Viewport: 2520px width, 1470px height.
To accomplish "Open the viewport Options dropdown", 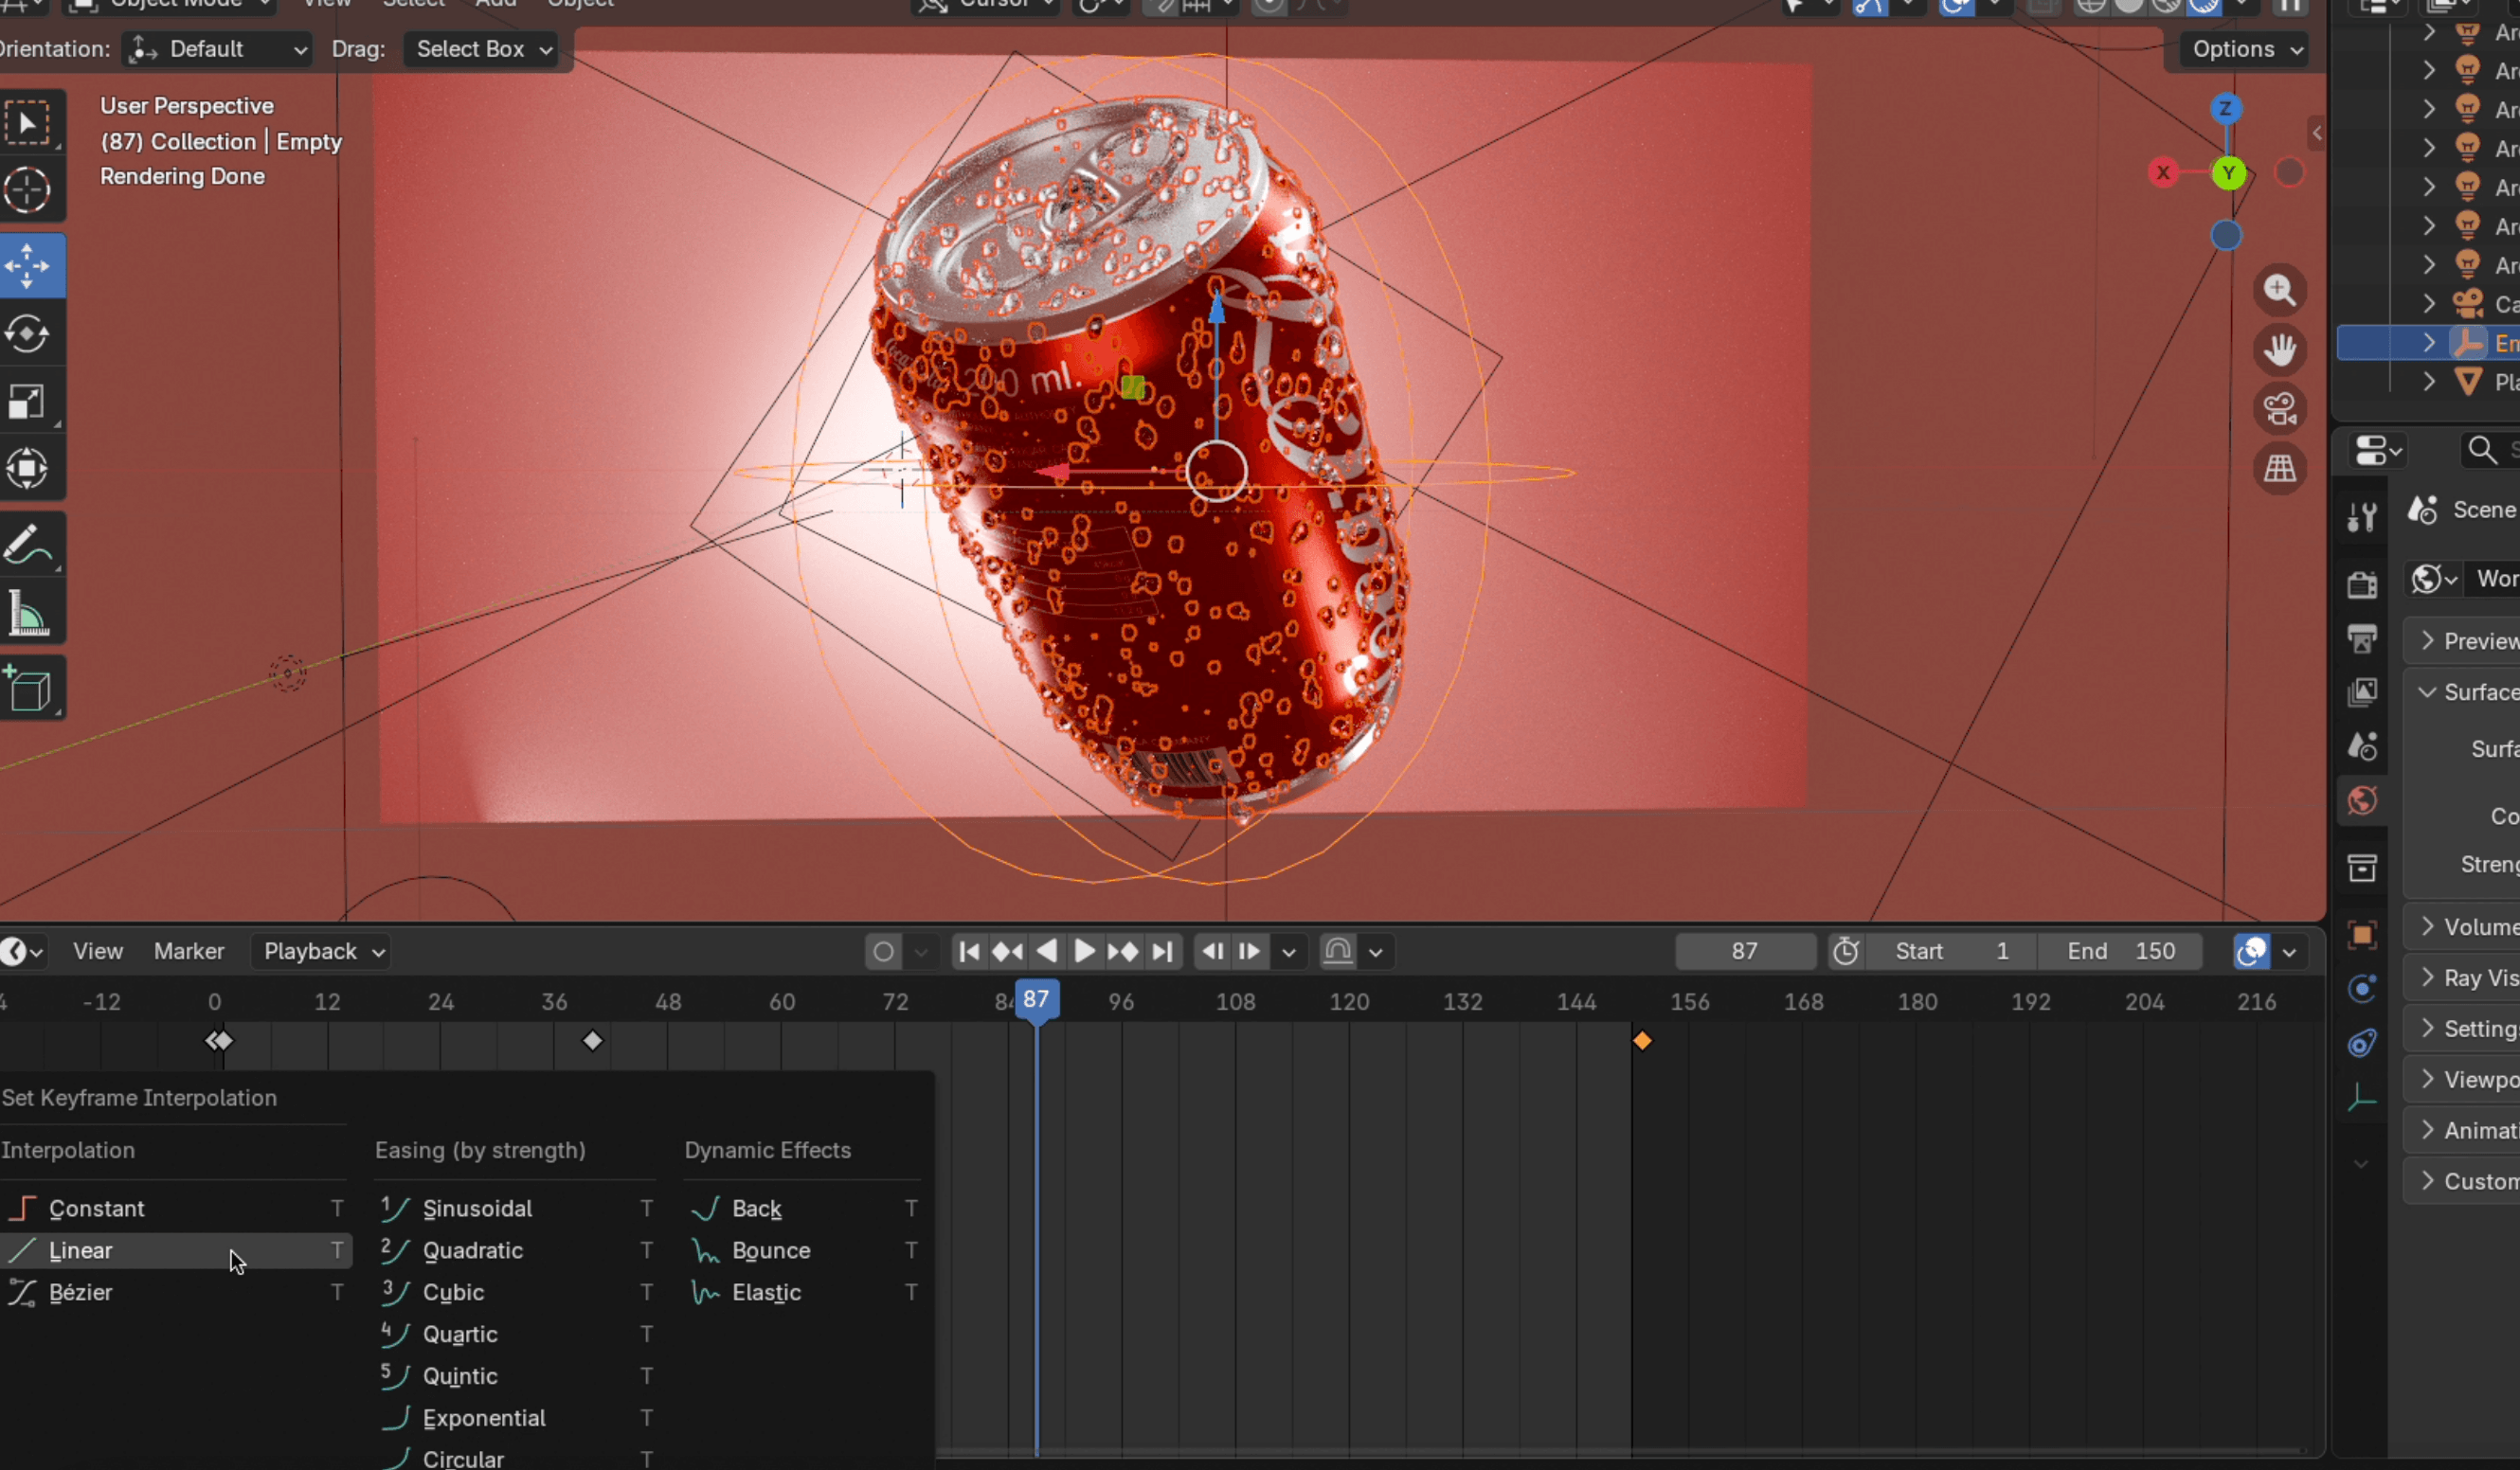I will [2244, 49].
